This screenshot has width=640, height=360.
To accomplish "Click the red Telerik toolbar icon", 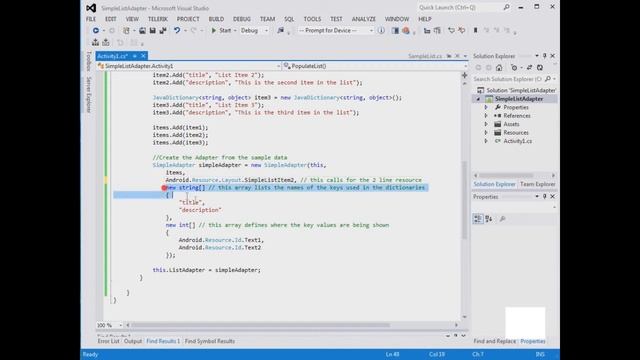I will point(406,31).
